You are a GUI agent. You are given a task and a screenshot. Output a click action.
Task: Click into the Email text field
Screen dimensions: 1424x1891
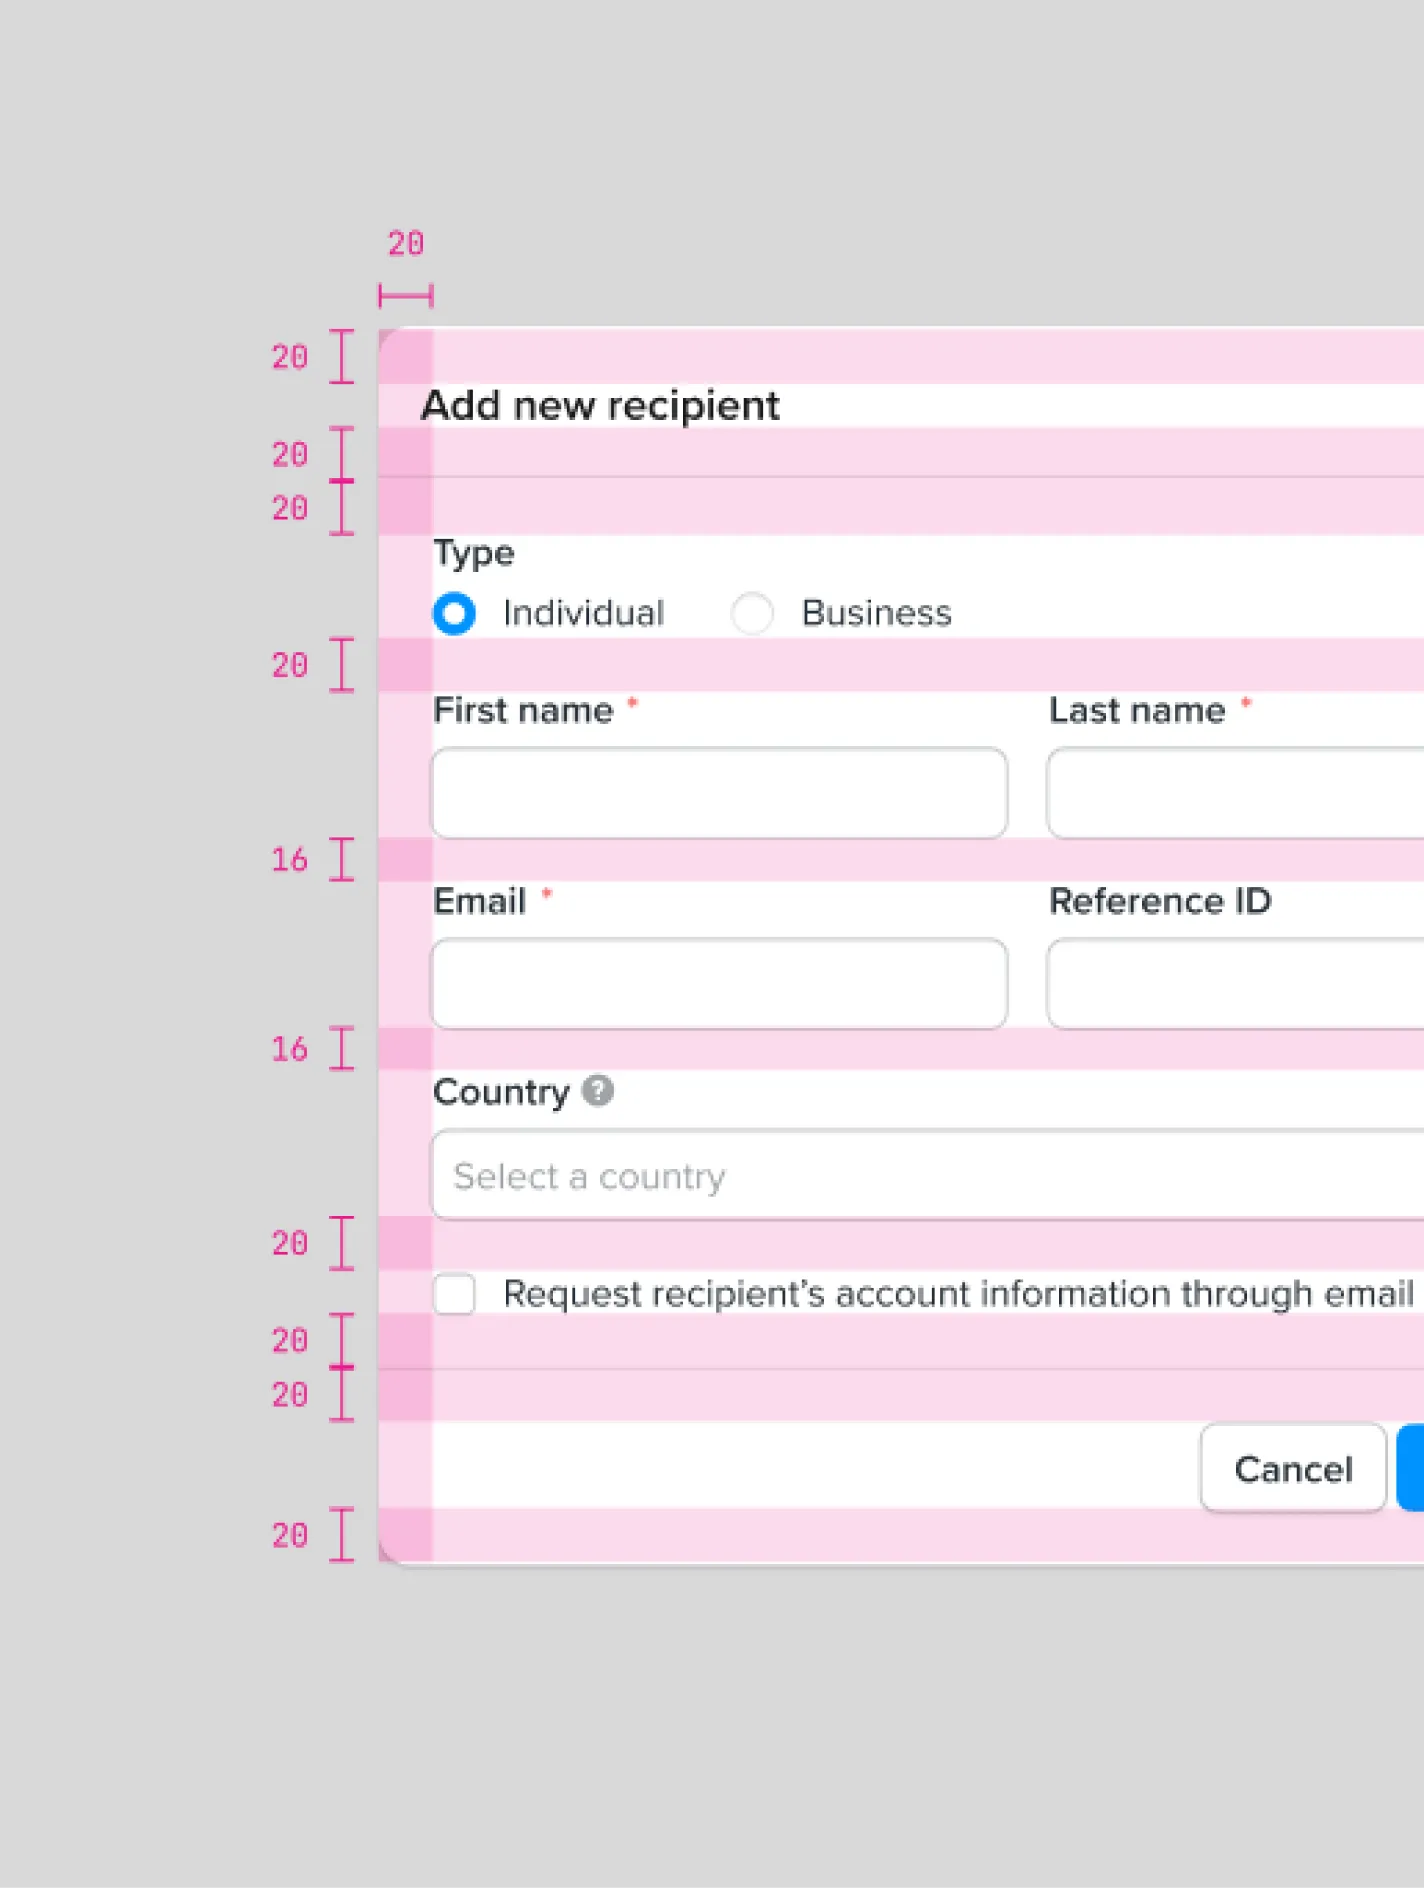719,984
